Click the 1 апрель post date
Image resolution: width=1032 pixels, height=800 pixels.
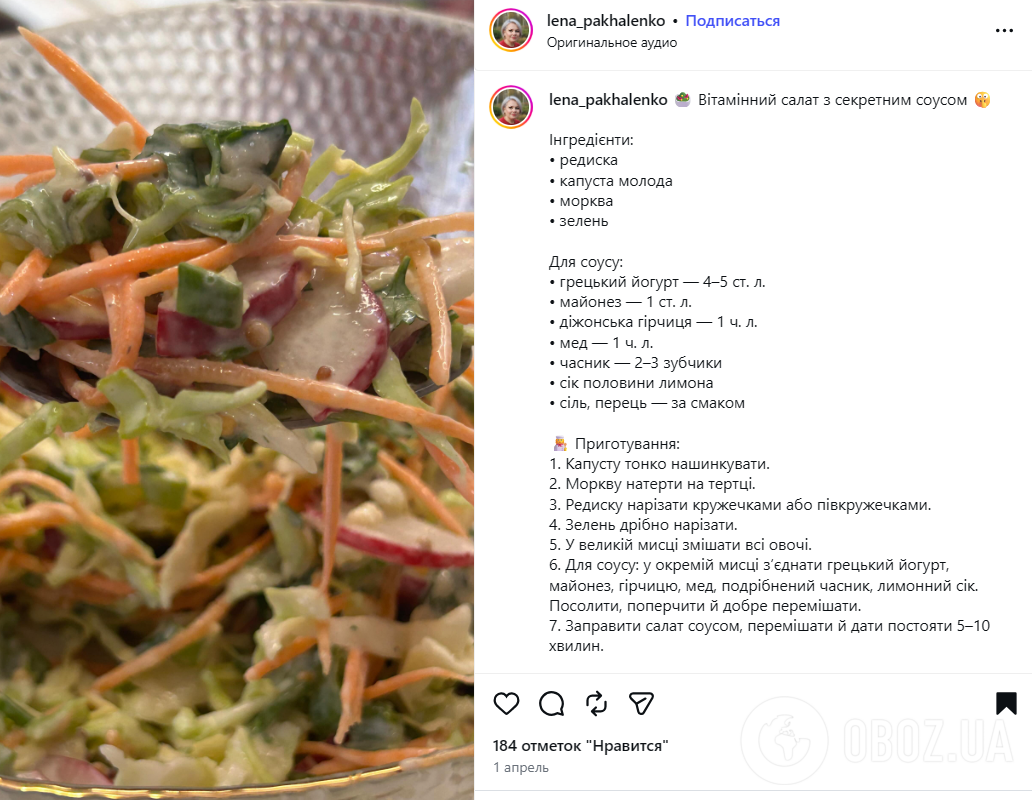click(x=521, y=767)
